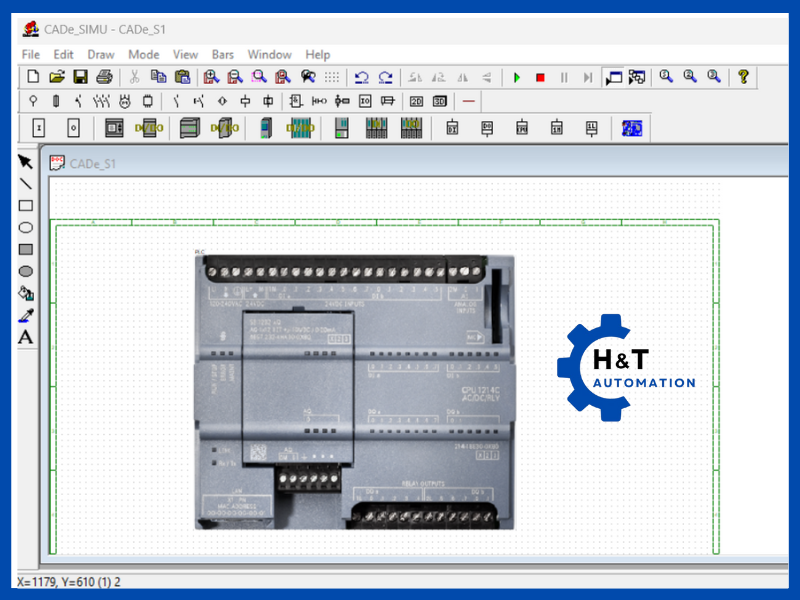This screenshot has height=600, width=800.
Task: Toggle the 3D view button
Action: point(439,101)
